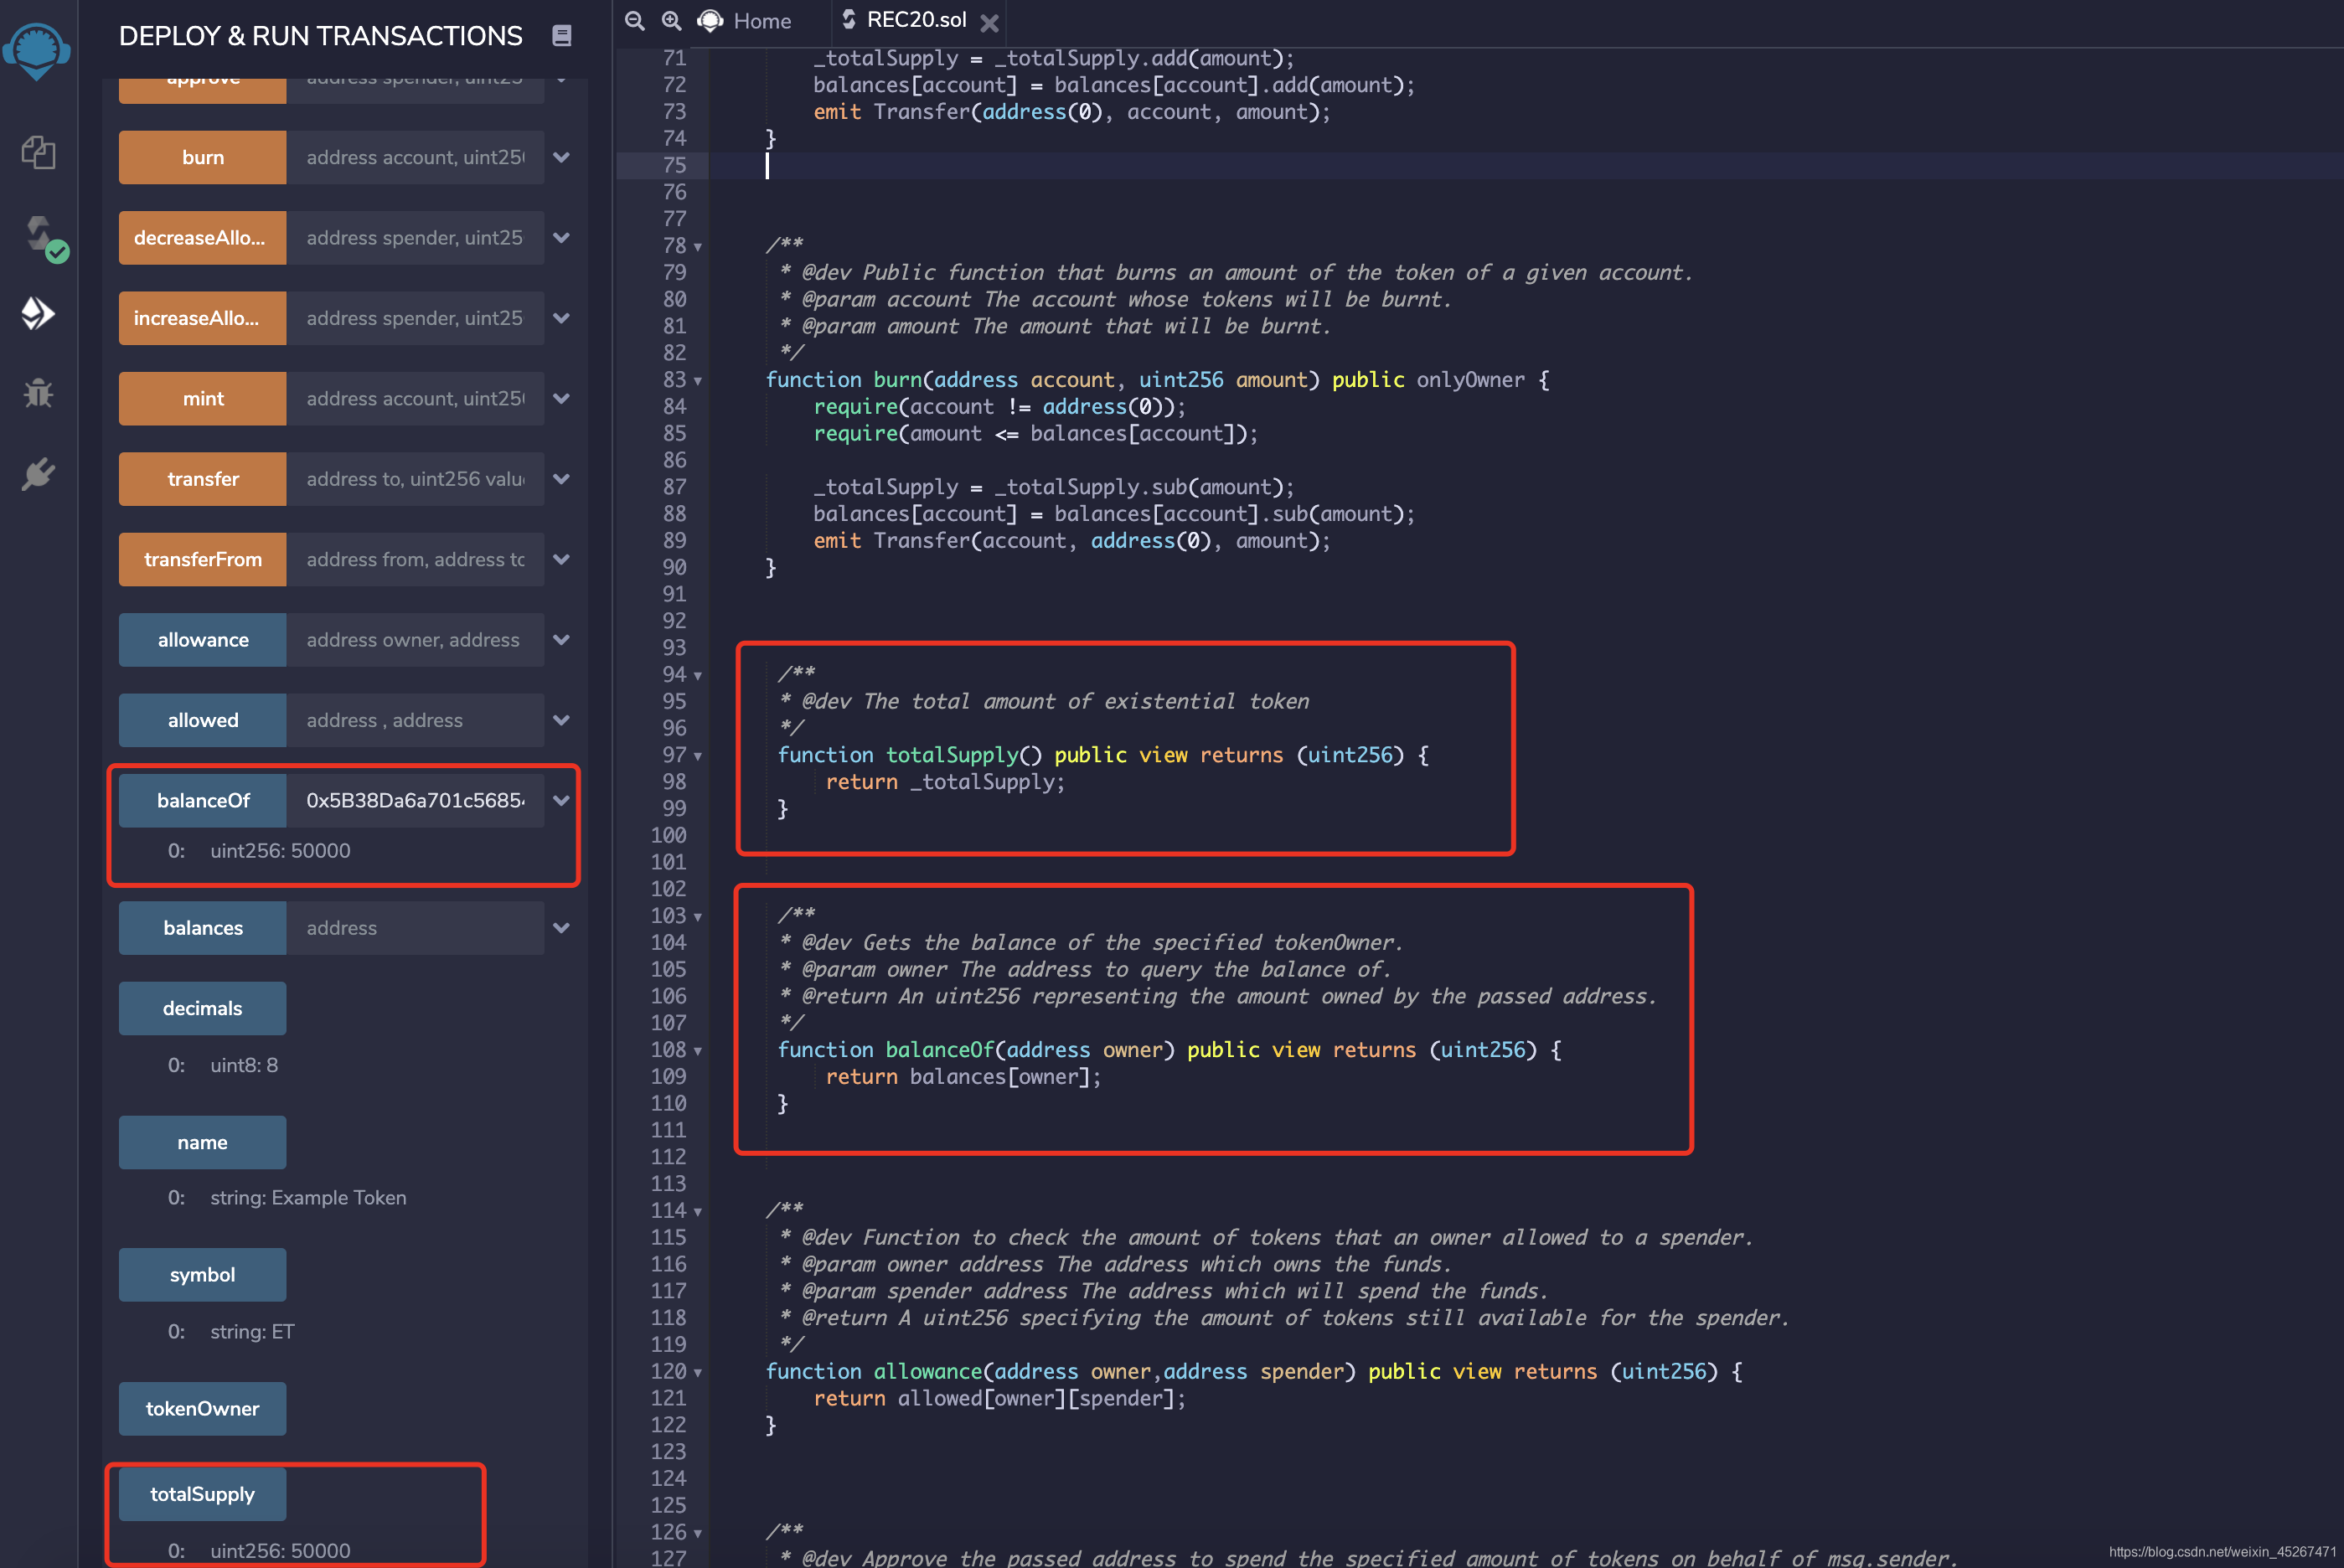2344x1568 pixels.
Task: Open the Plugin manager plug icon
Action: [38, 473]
